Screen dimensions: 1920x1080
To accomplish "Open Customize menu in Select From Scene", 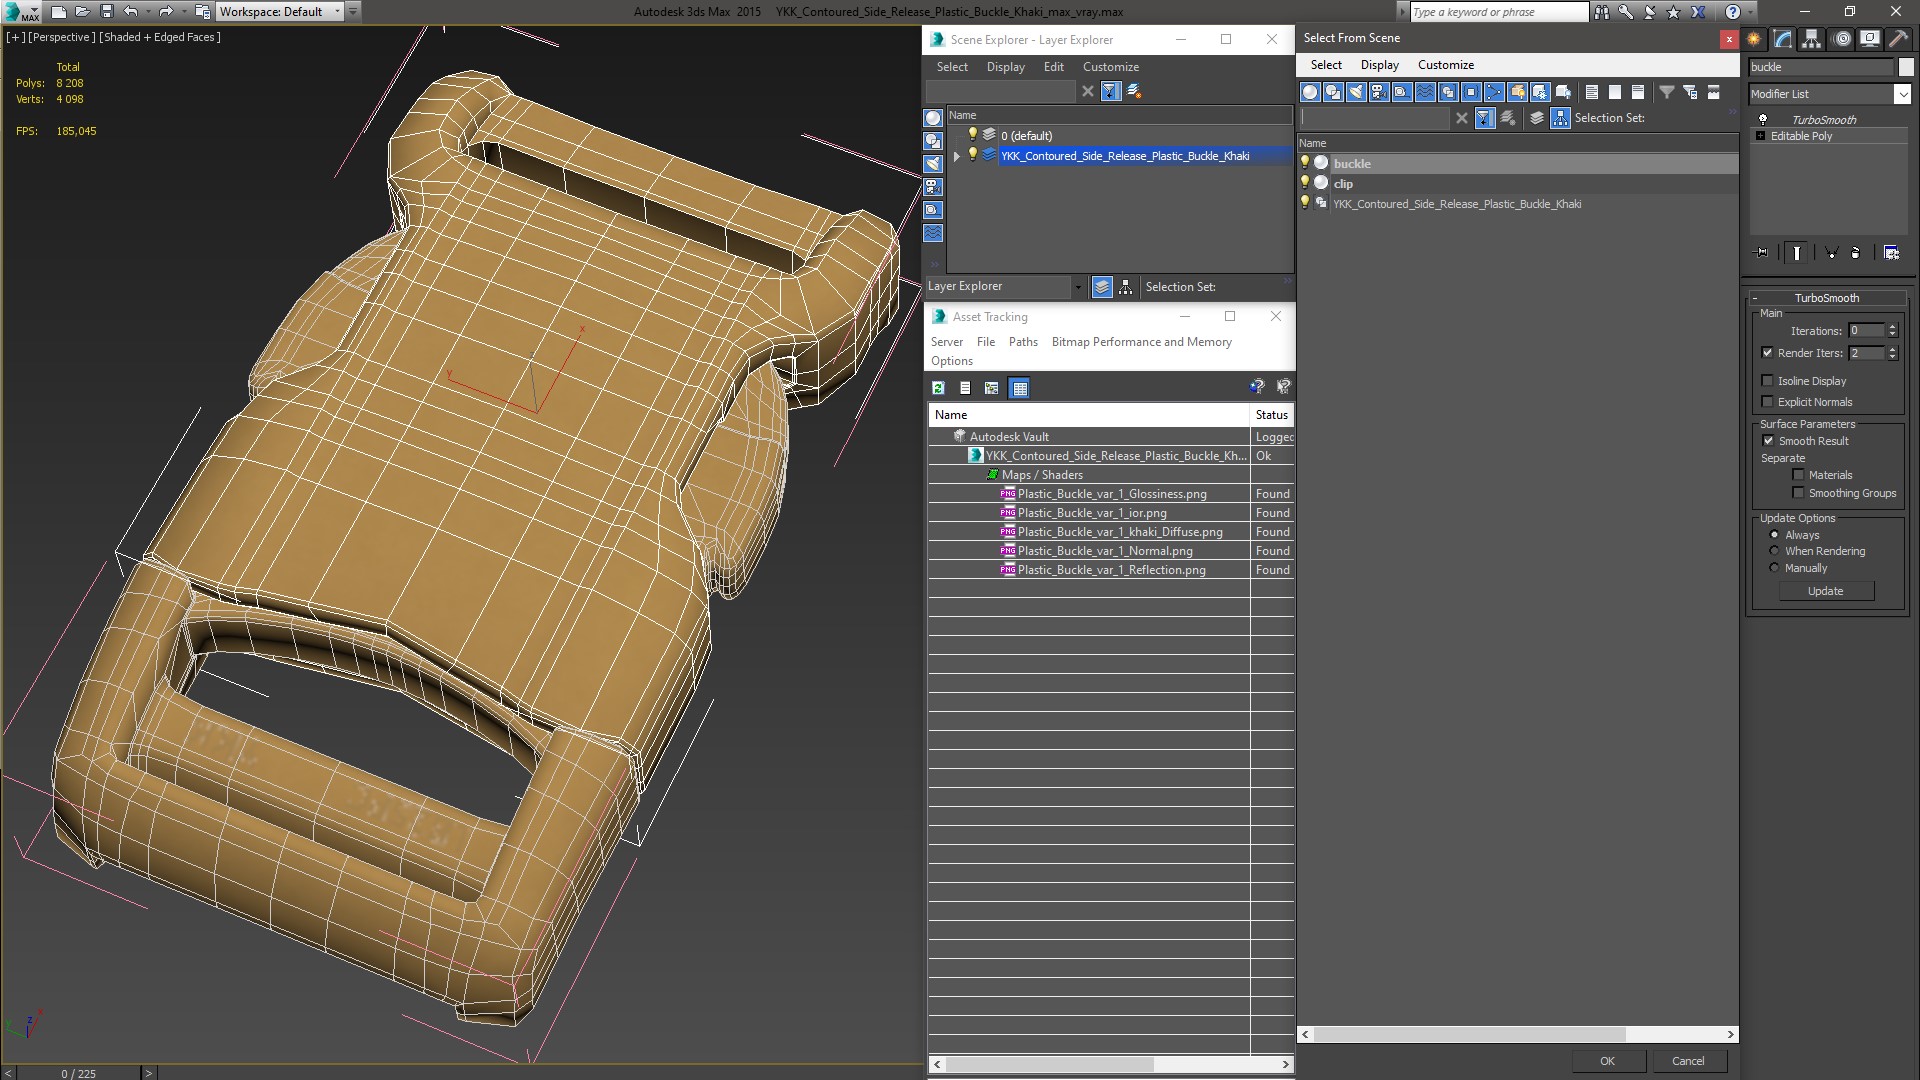I will point(1445,65).
